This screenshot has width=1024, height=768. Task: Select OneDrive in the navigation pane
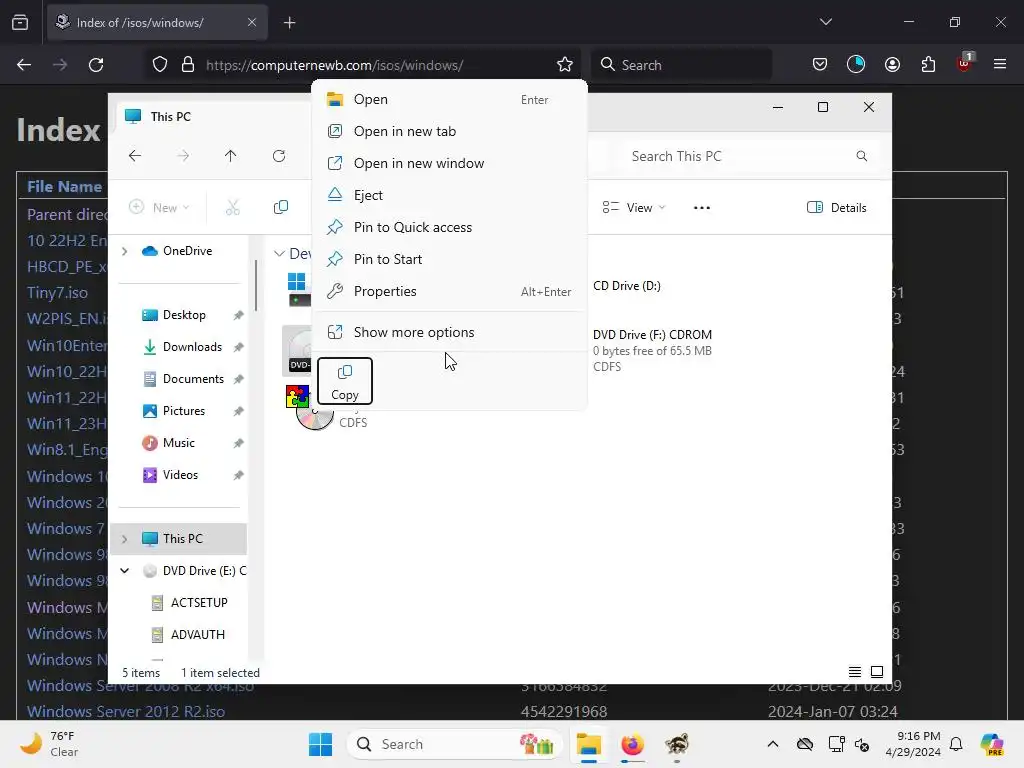pyautogui.click(x=187, y=251)
